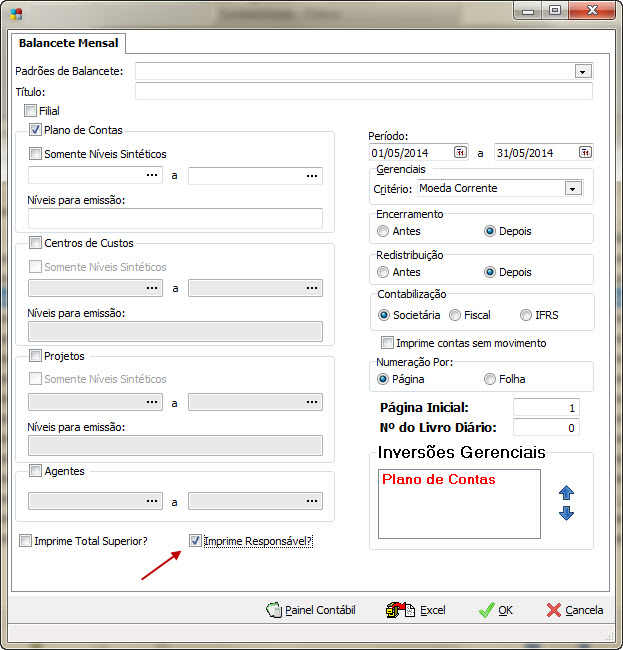Open lookup for second Plano de Contas field
623x650 pixels.
pos(312,176)
